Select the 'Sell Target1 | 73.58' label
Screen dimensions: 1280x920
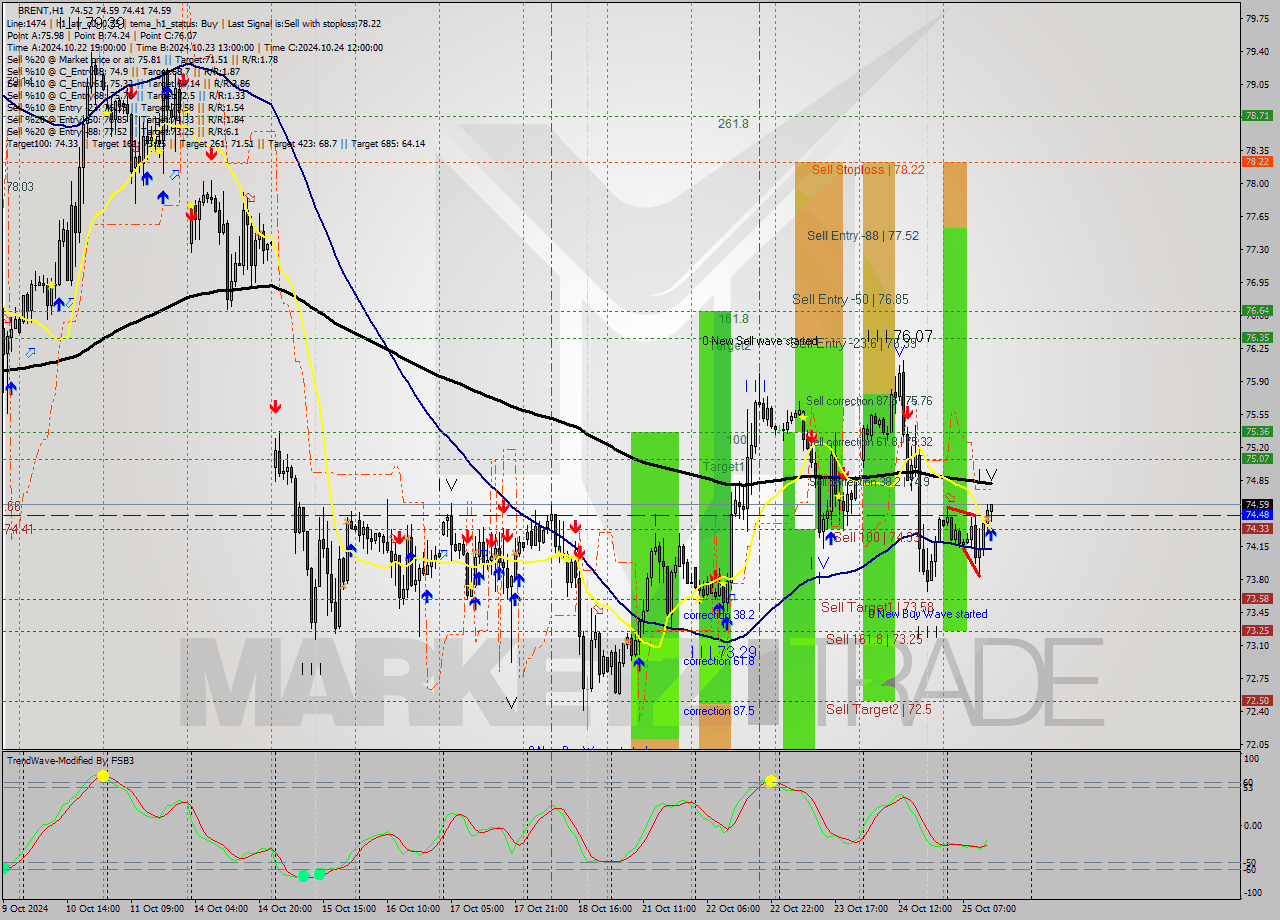coord(877,607)
